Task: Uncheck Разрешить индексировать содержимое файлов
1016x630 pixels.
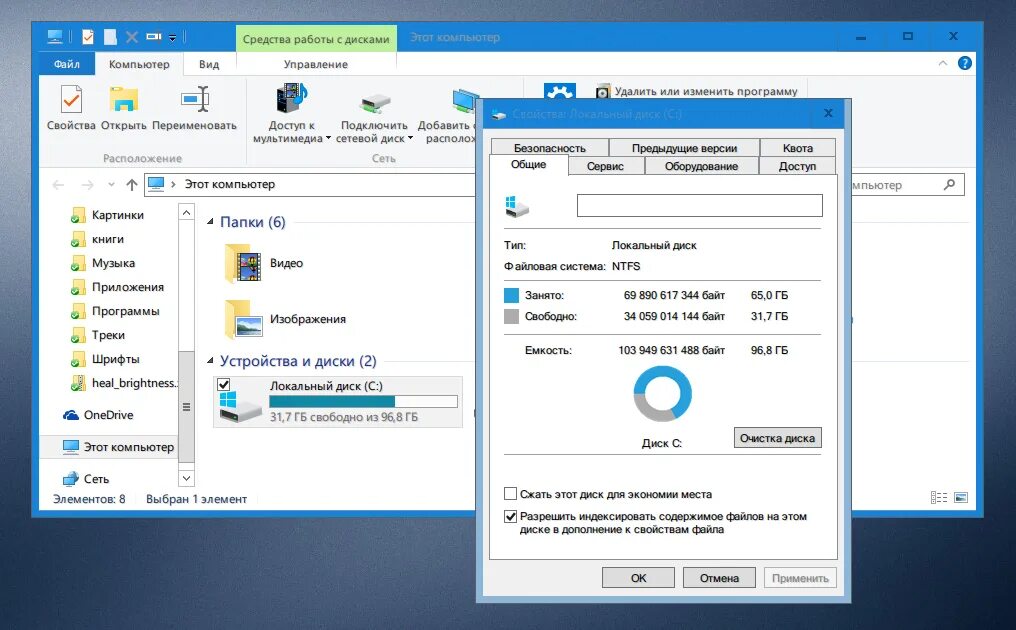Action: pos(511,517)
